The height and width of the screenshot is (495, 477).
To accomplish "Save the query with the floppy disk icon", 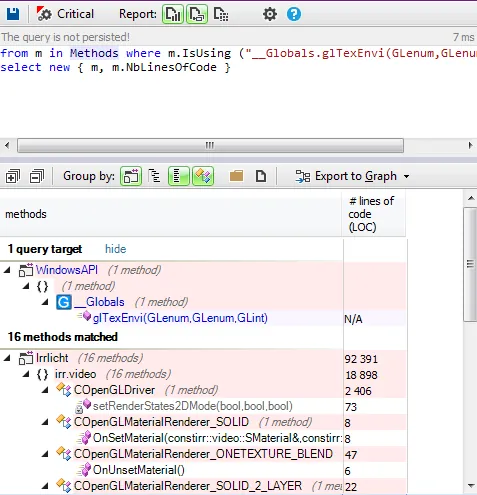I will pos(13,14).
